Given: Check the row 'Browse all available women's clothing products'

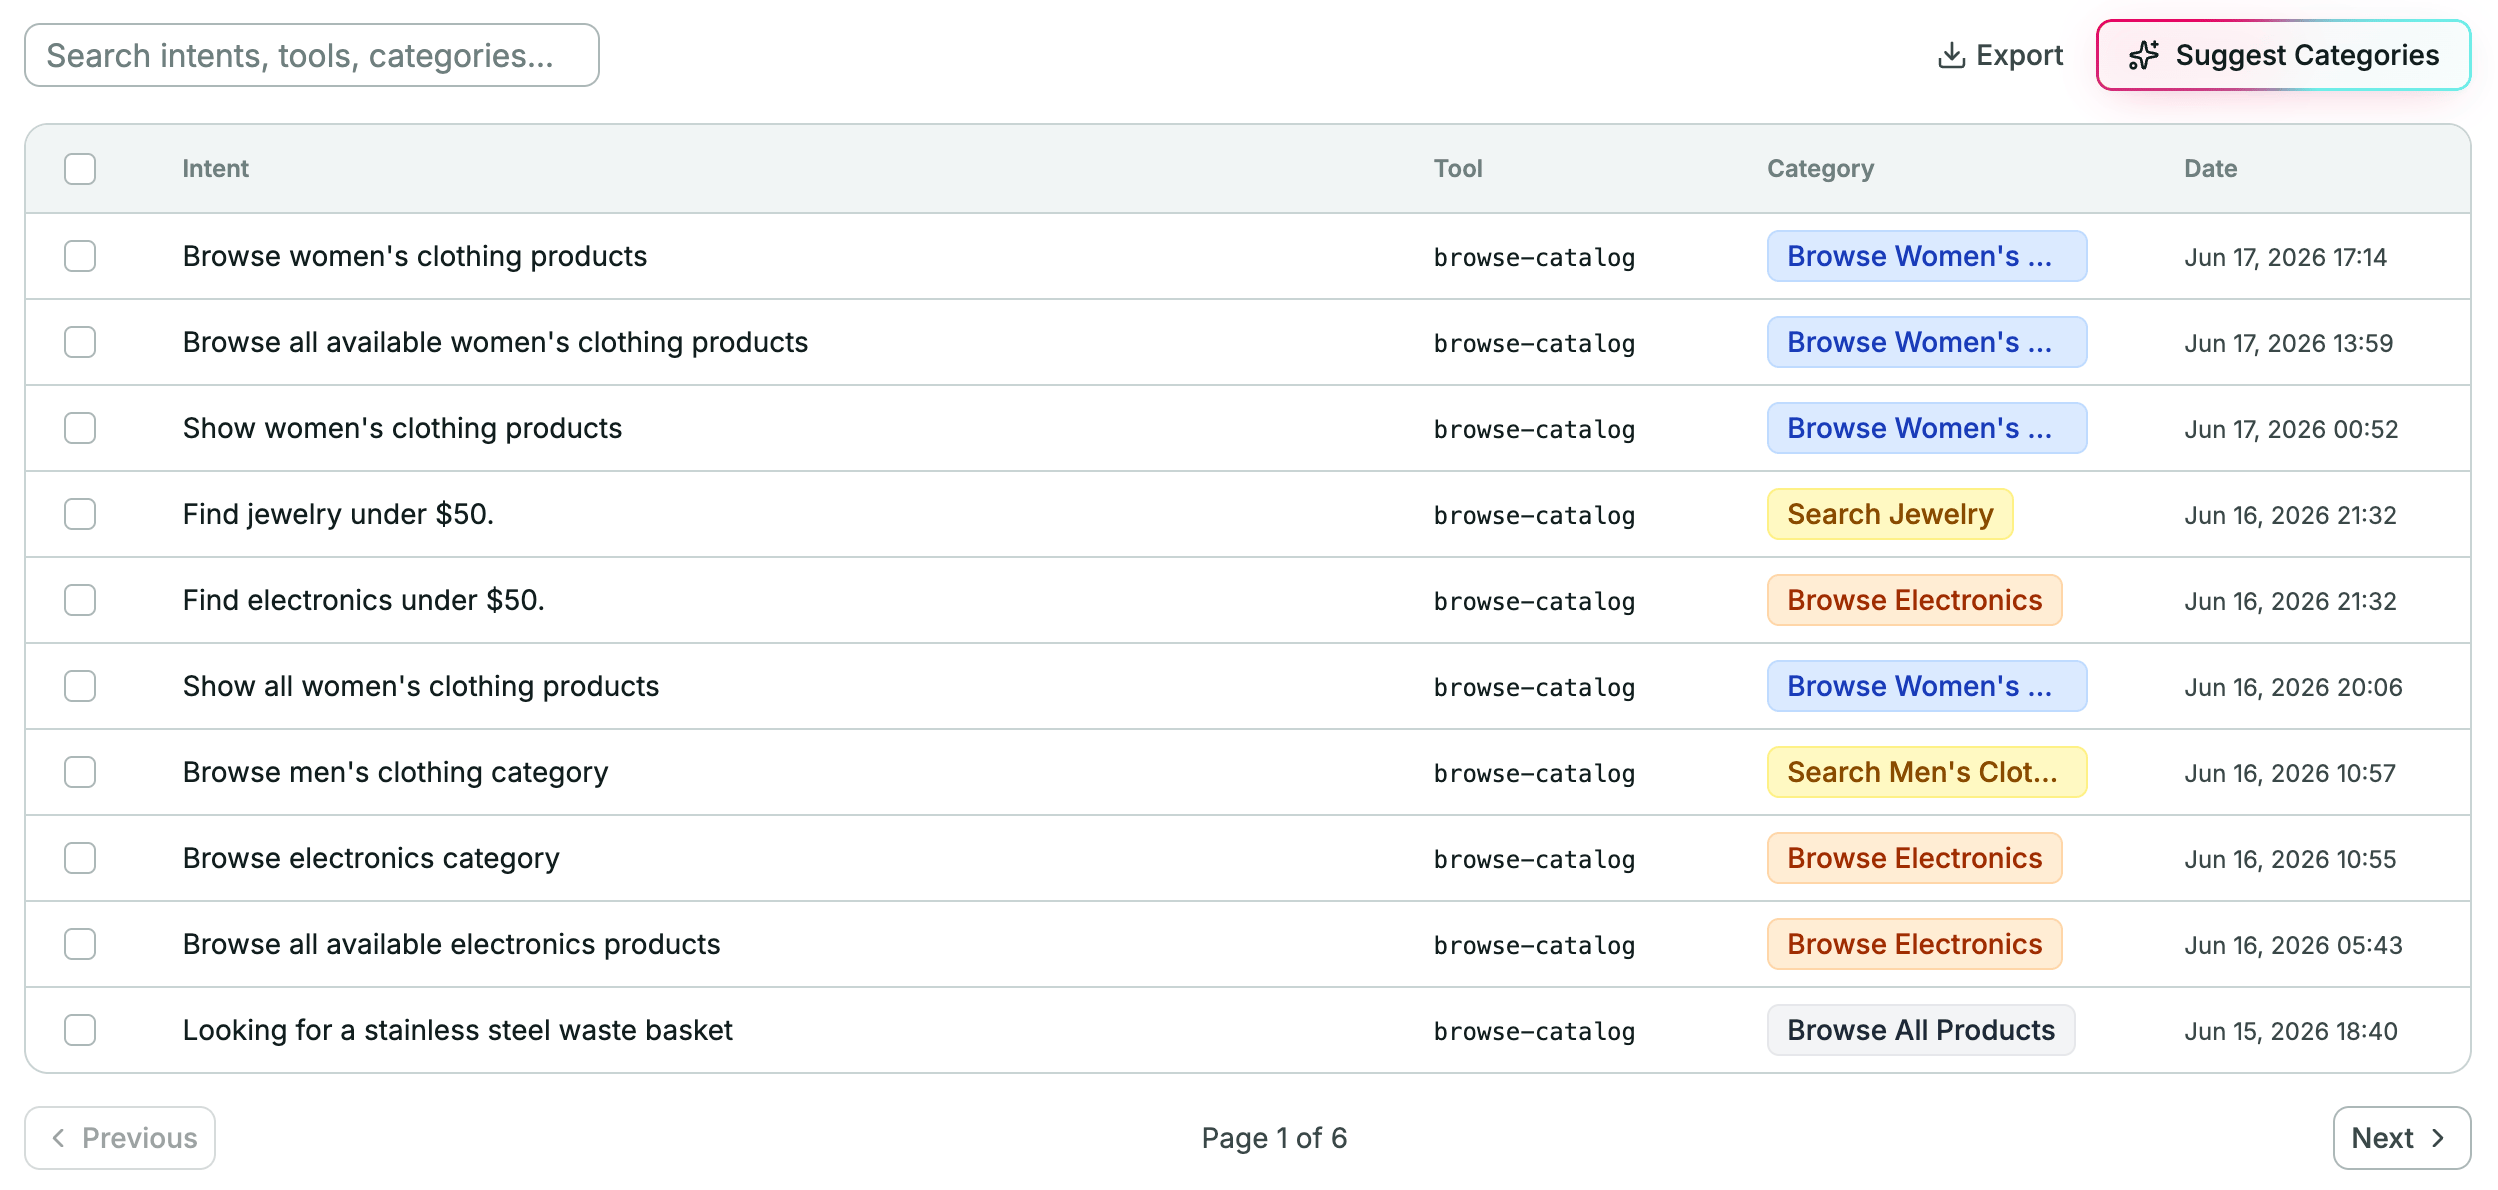Looking at the screenshot, I should pos(80,342).
